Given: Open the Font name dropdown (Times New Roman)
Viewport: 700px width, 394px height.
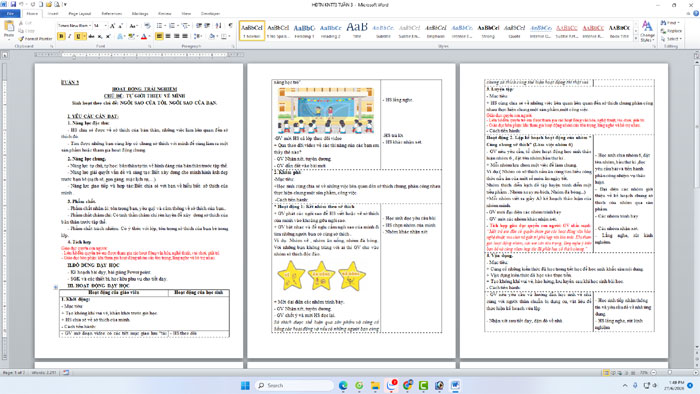Looking at the screenshot, I should click(x=90, y=26).
